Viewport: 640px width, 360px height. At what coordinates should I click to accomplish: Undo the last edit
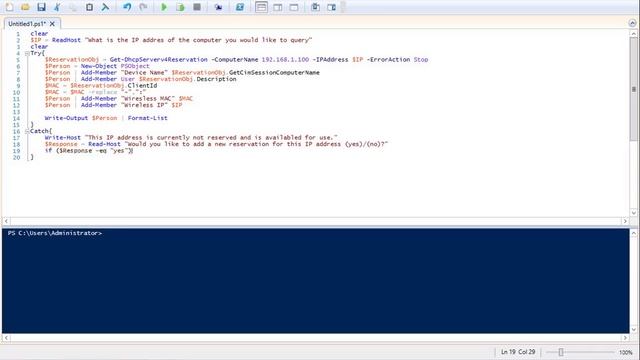pos(127,7)
